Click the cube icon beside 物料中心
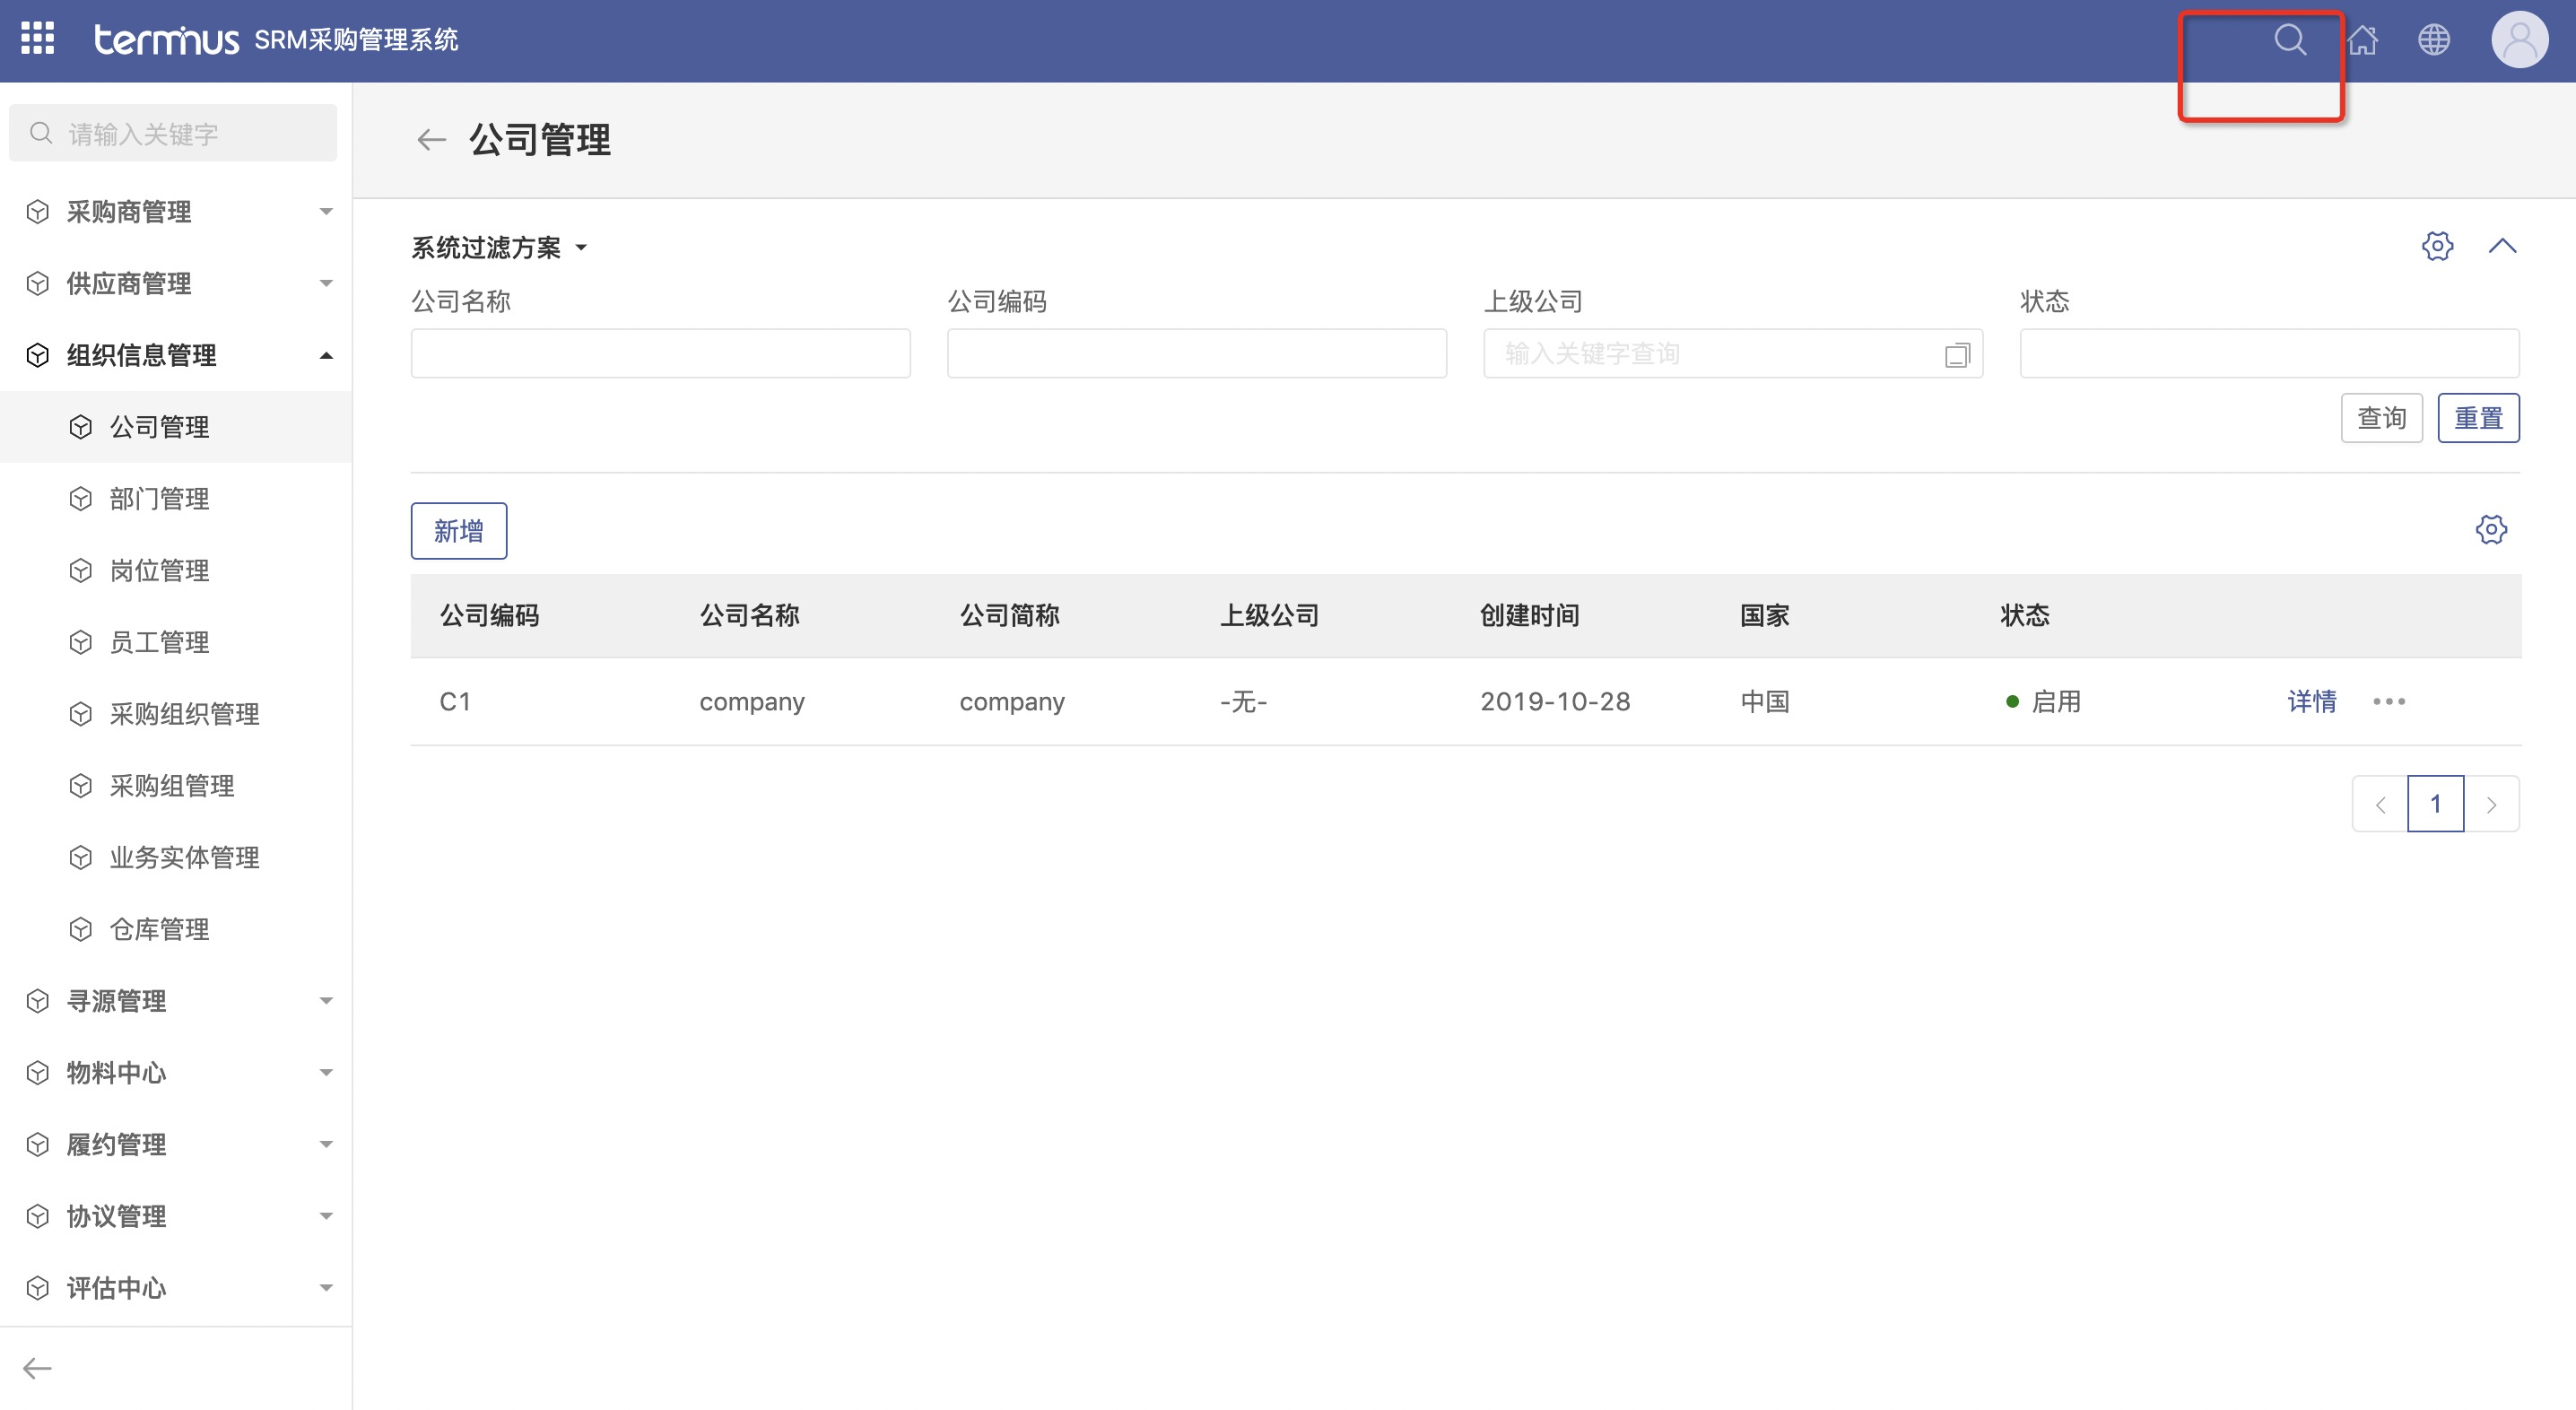The image size is (2576, 1410). (38, 1073)
